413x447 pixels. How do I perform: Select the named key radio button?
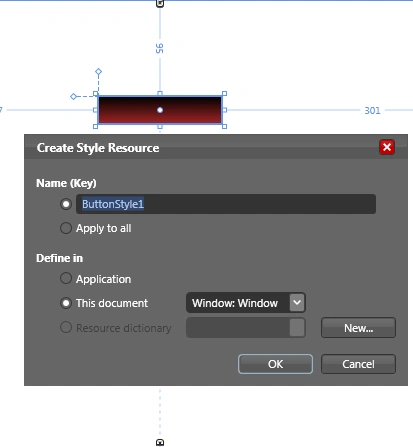tap(66, 204)
